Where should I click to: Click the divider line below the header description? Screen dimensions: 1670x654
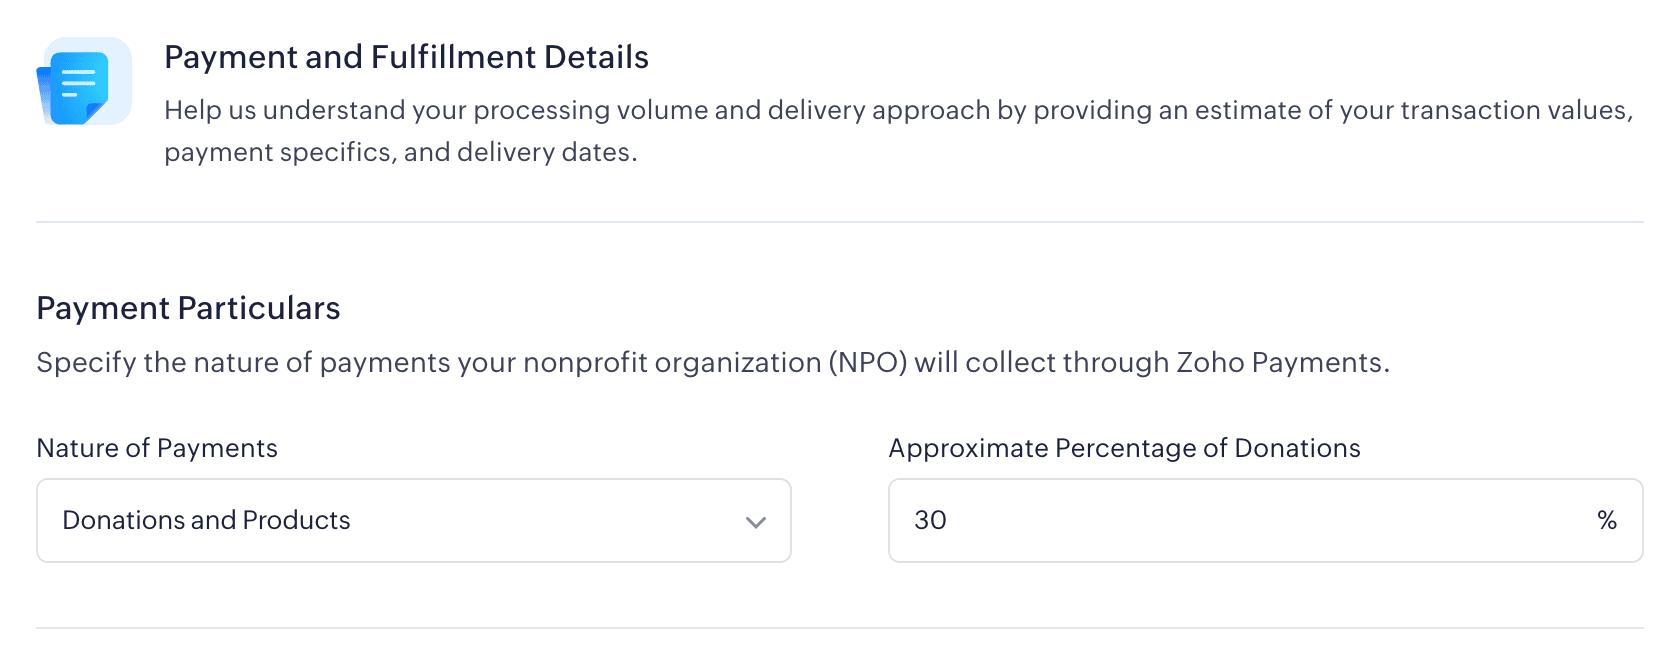pos(840,222)
